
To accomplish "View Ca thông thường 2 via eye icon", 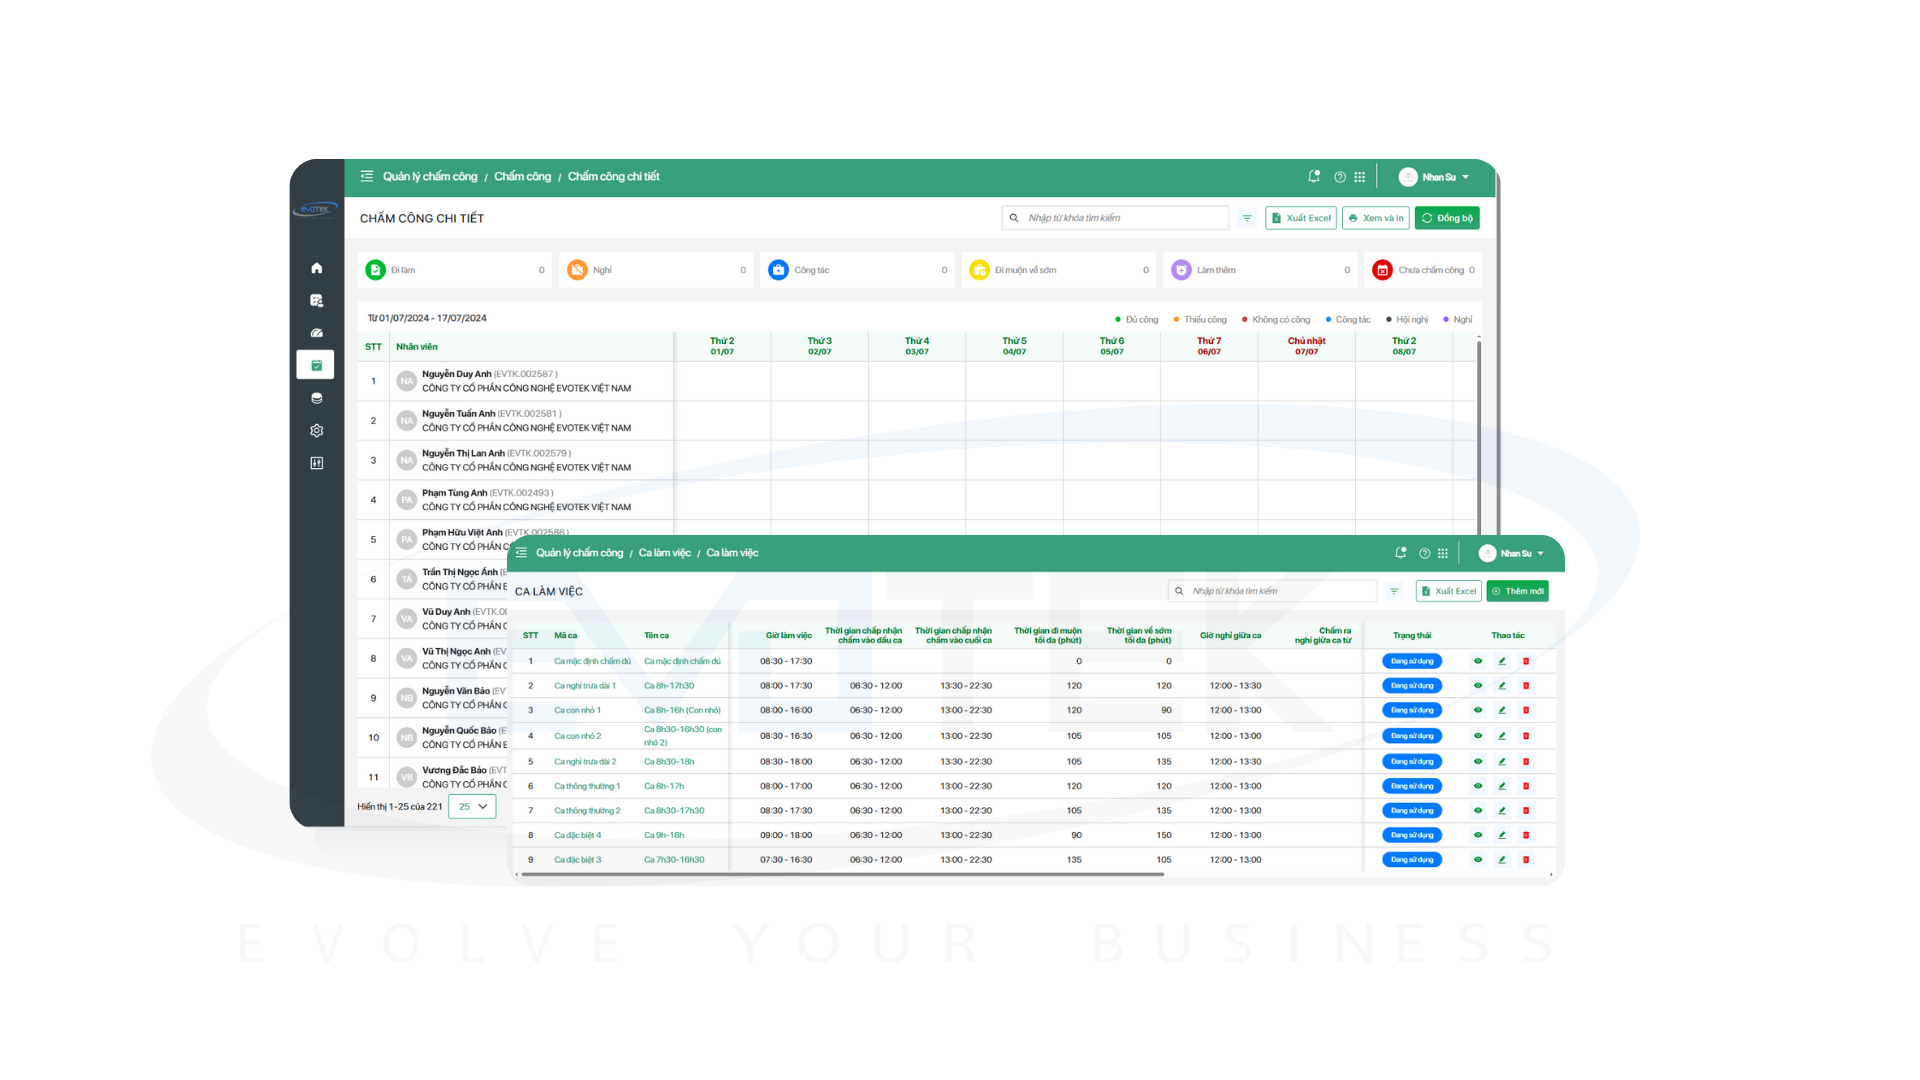I will (1478, 811).
